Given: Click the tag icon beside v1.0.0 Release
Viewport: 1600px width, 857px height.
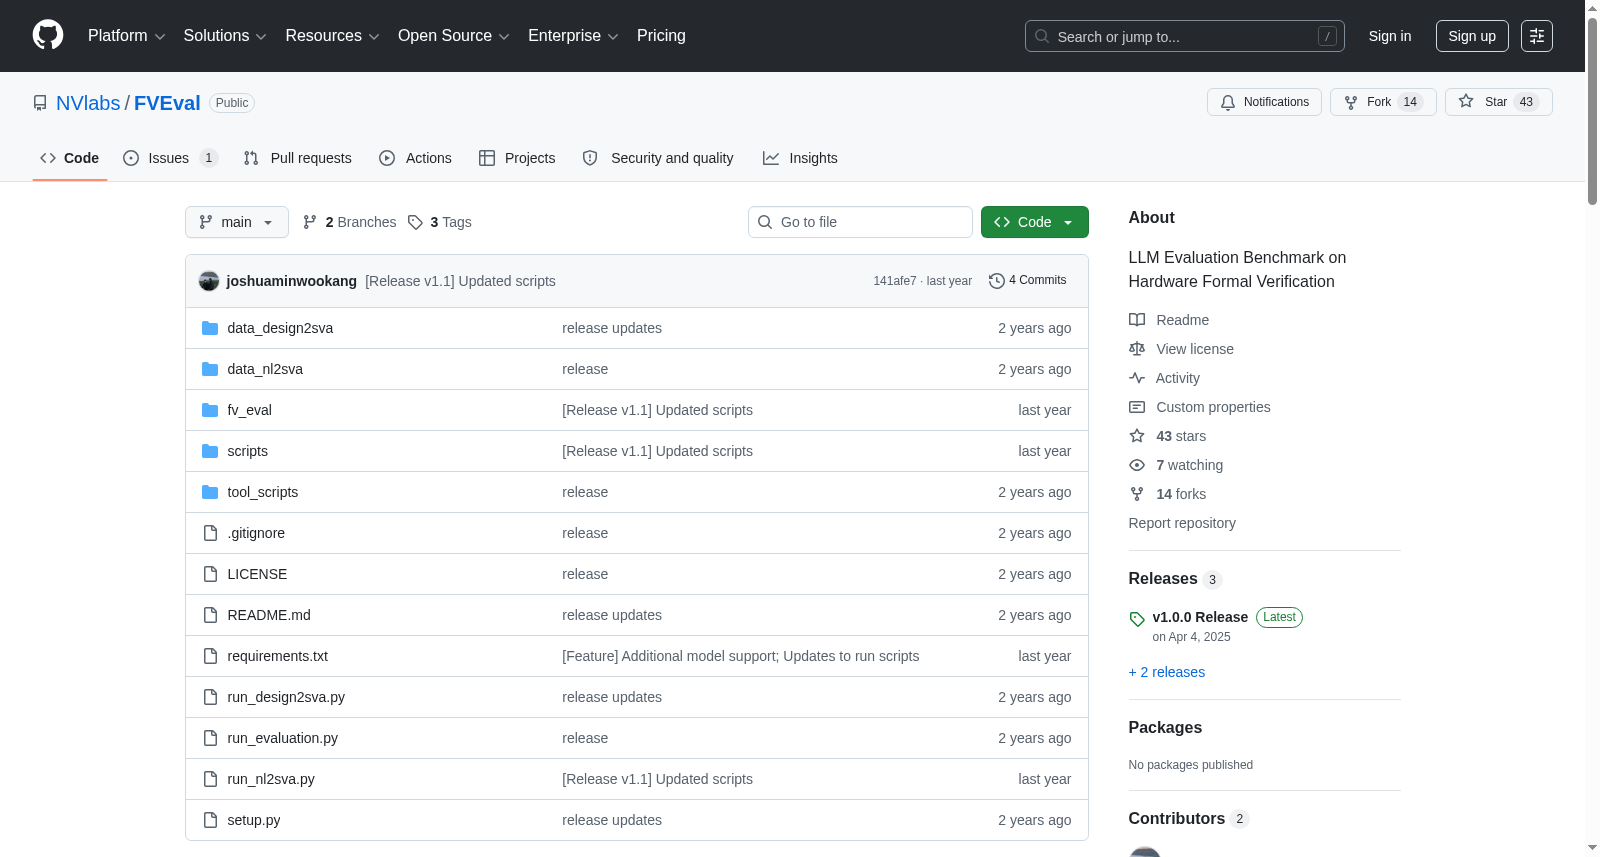Looking at the screenshot, I should pos(1137,619).
